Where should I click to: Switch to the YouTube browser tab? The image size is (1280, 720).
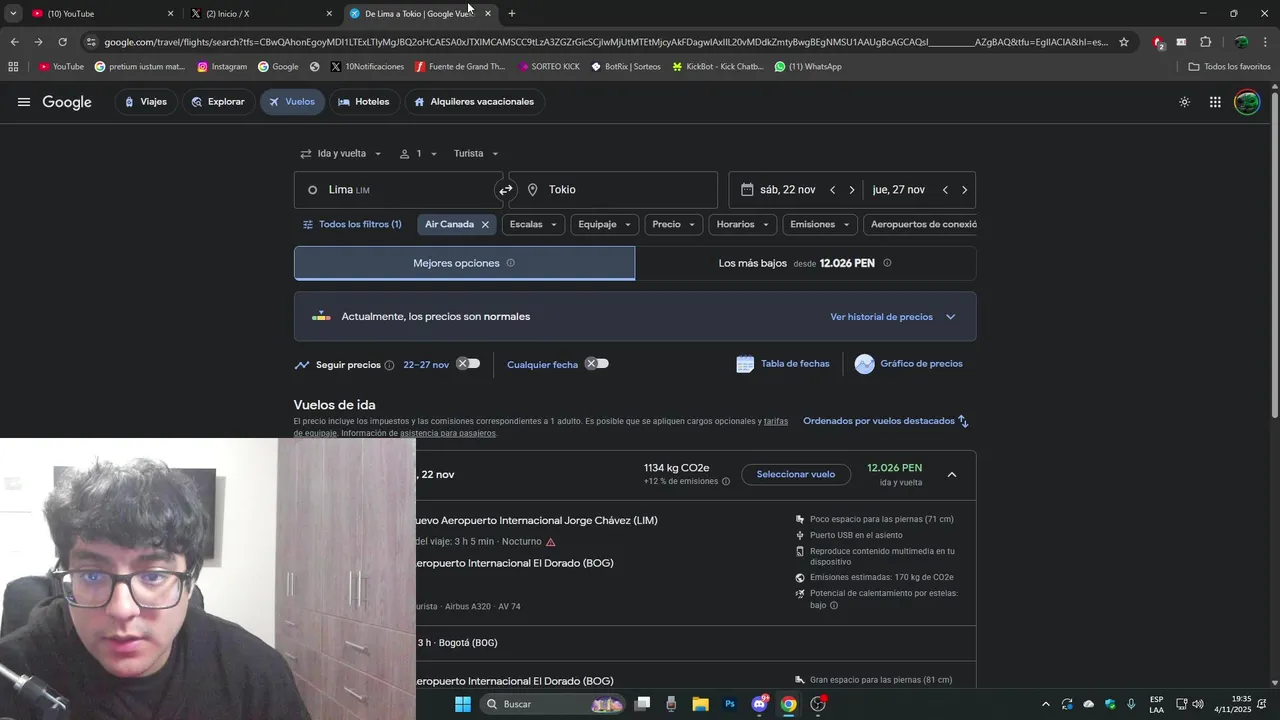[x=100, y=13]
